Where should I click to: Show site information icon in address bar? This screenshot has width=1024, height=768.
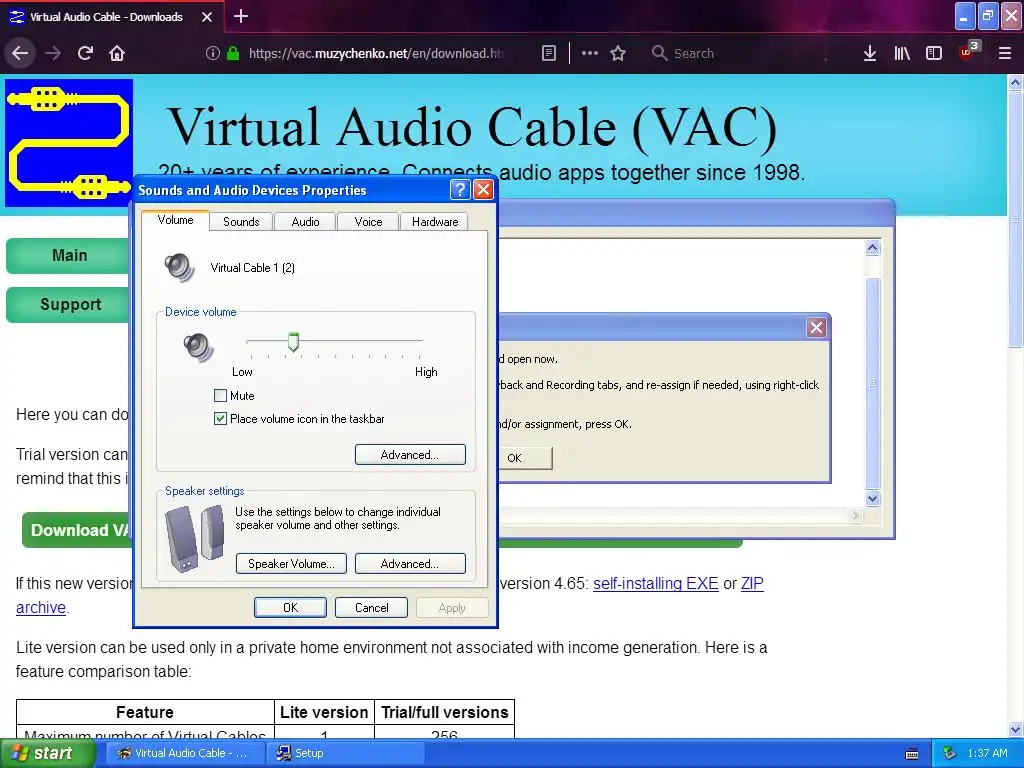(212, 54)
